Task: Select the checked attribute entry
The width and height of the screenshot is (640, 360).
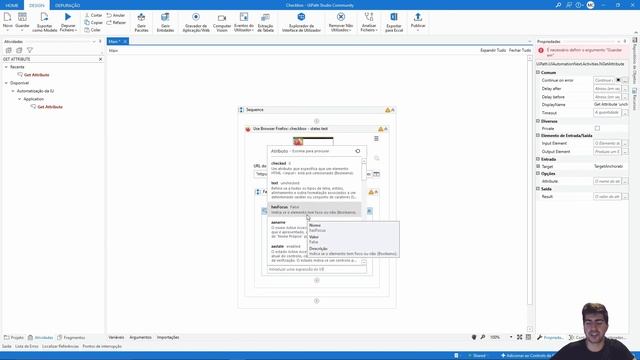Action: tap(315, 168)
